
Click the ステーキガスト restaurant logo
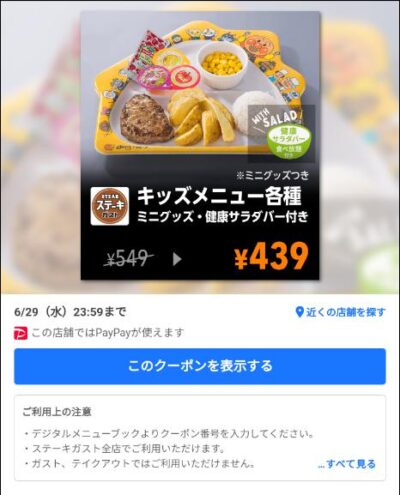[x=110, y=206]
